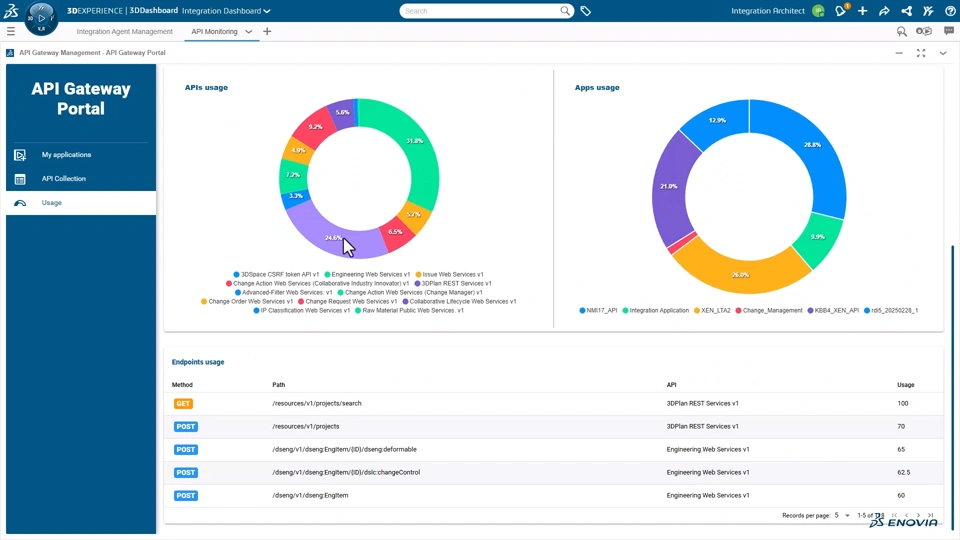Go to next page of records

click(x=918, y=516)
